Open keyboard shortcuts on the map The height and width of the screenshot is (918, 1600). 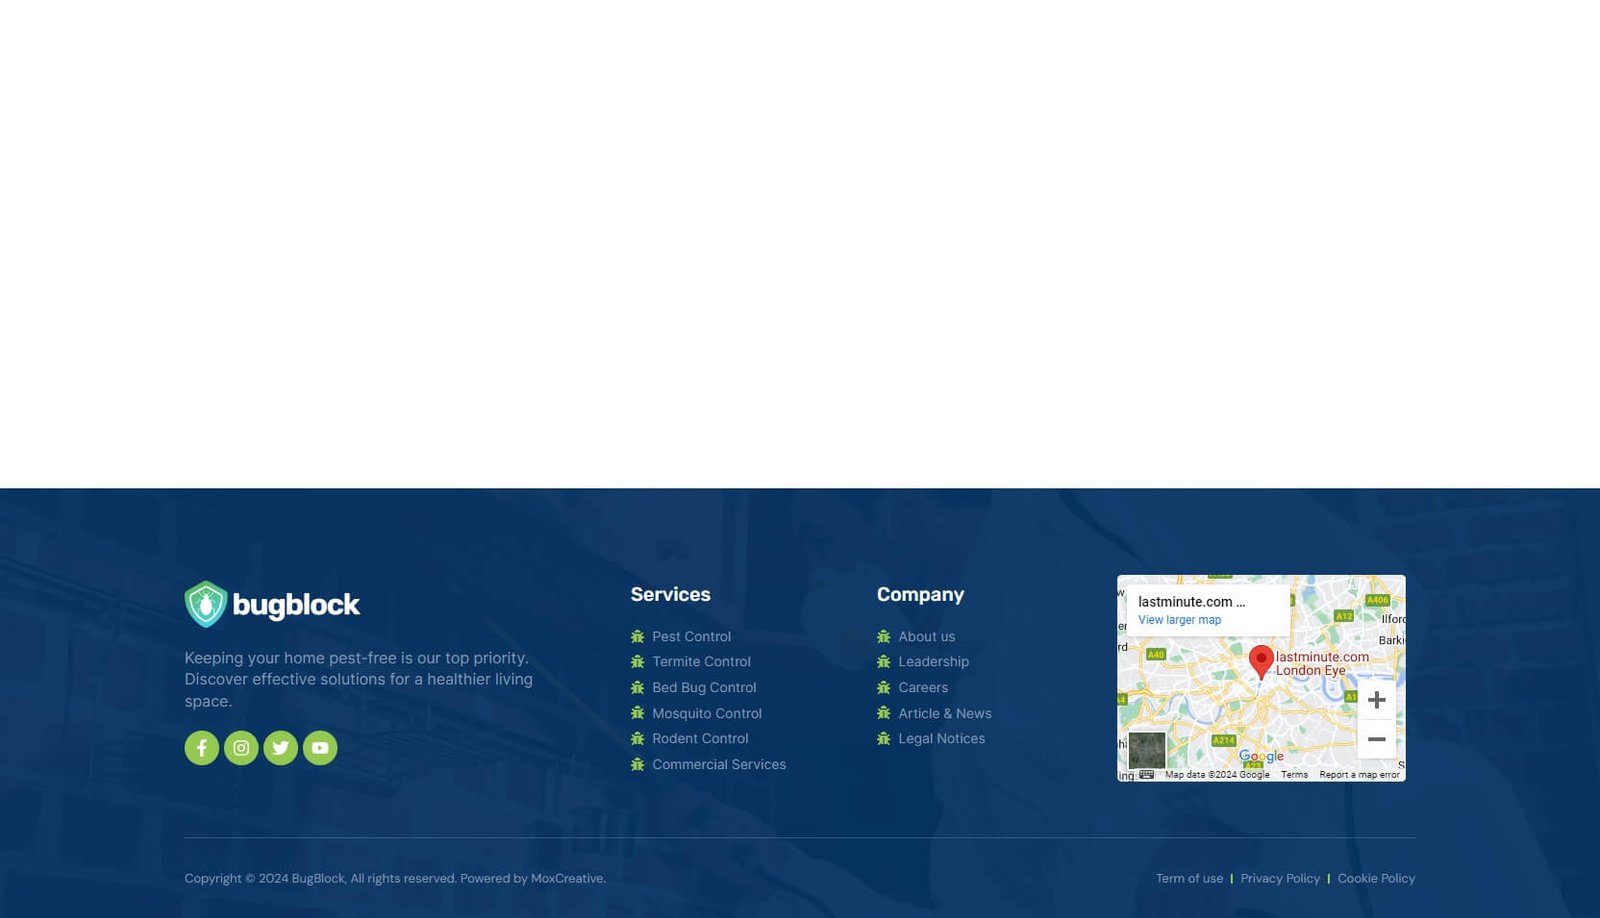tap(1147, 775)
